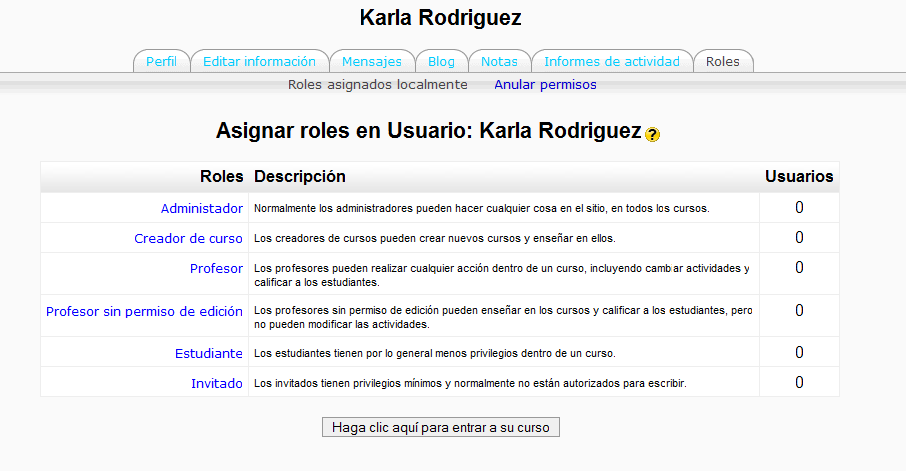
Task: Open the Creador de curso role
Action: tap(188, 238)
